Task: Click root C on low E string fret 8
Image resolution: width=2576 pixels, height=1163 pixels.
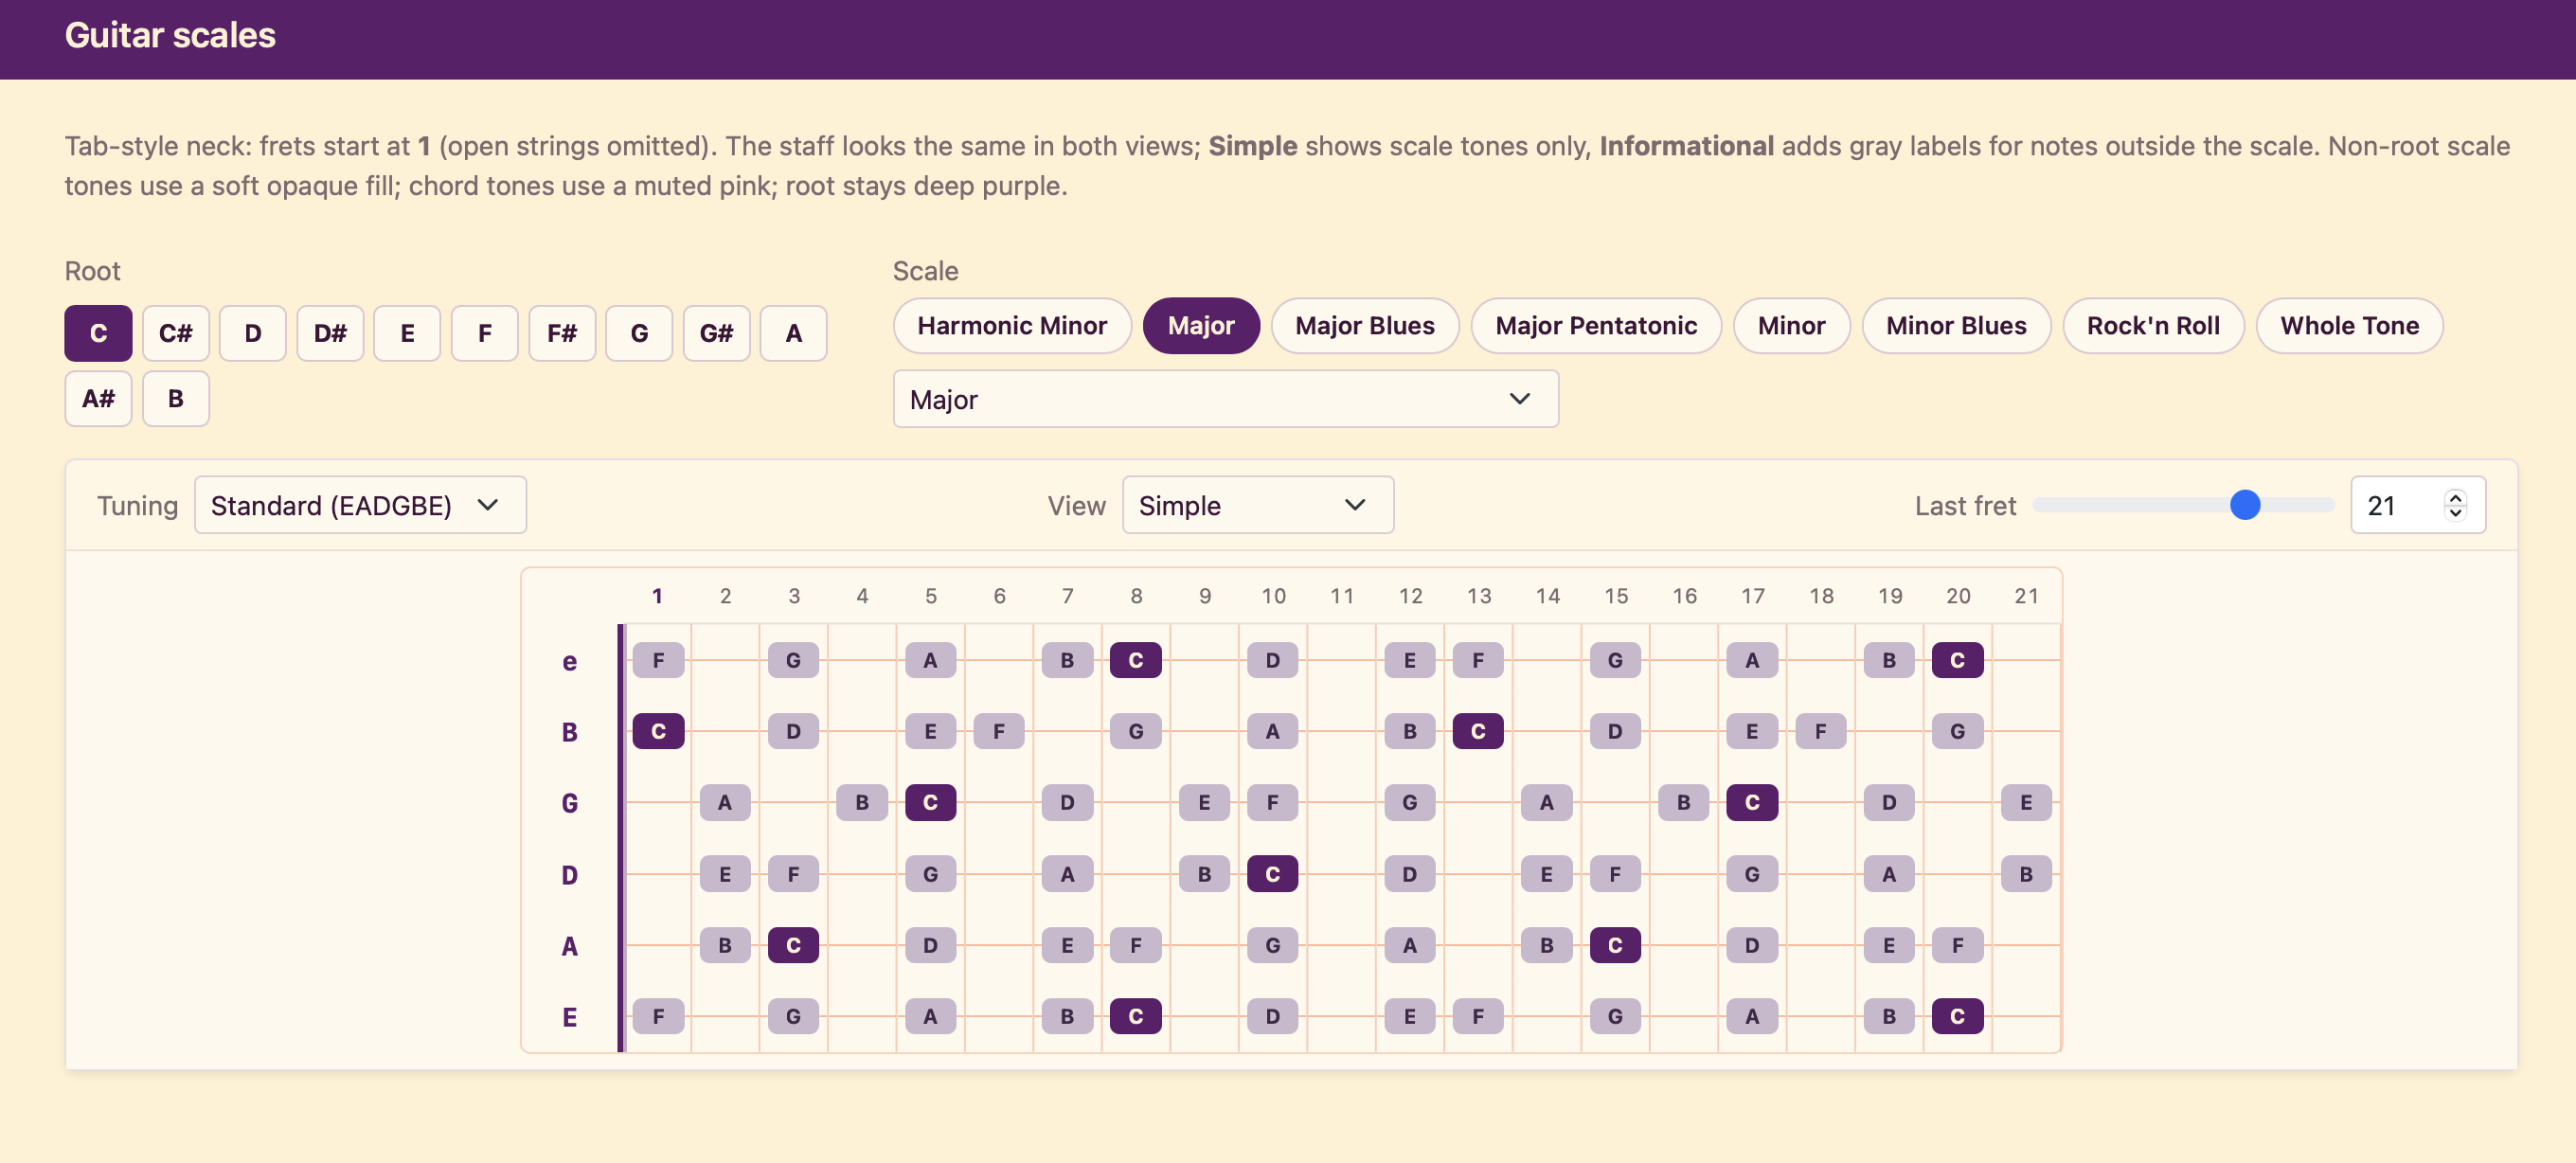Action: pyautogui.click(x=1136, y=1016)
